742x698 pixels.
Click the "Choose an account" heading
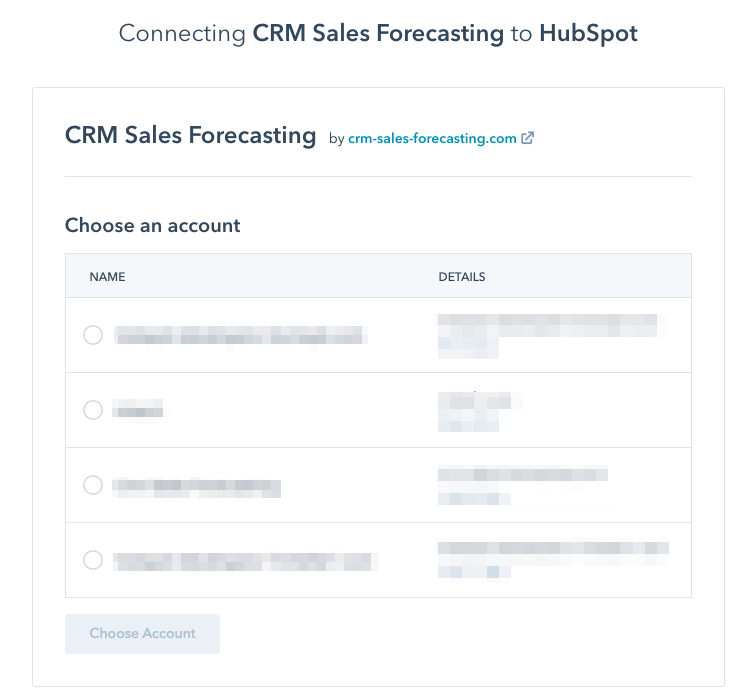coord(153,225)
